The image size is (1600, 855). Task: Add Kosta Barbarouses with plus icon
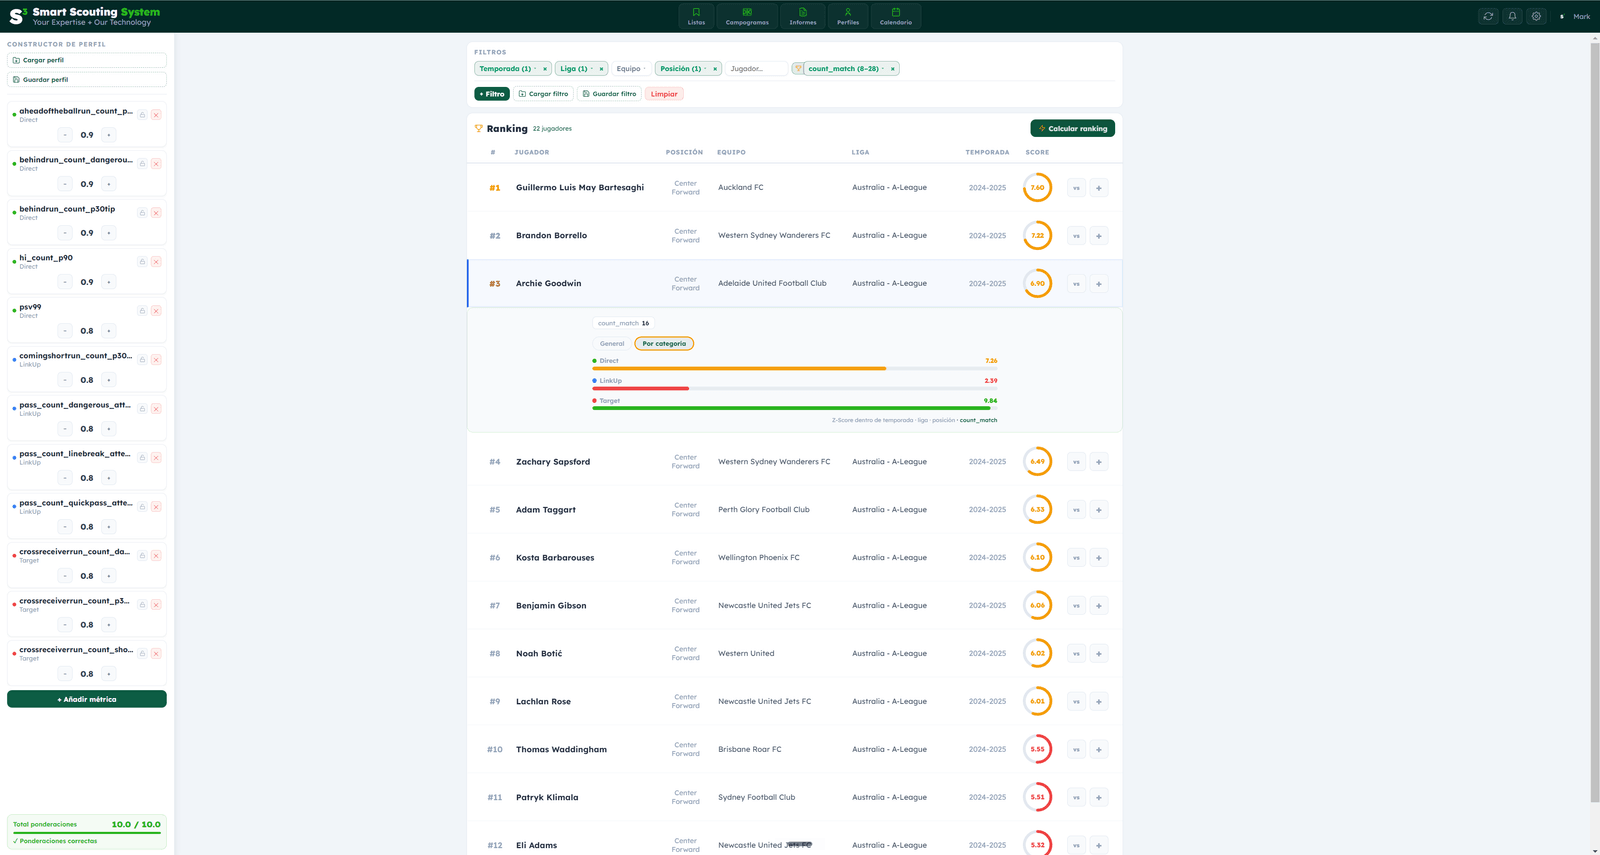click(1099, 558)
